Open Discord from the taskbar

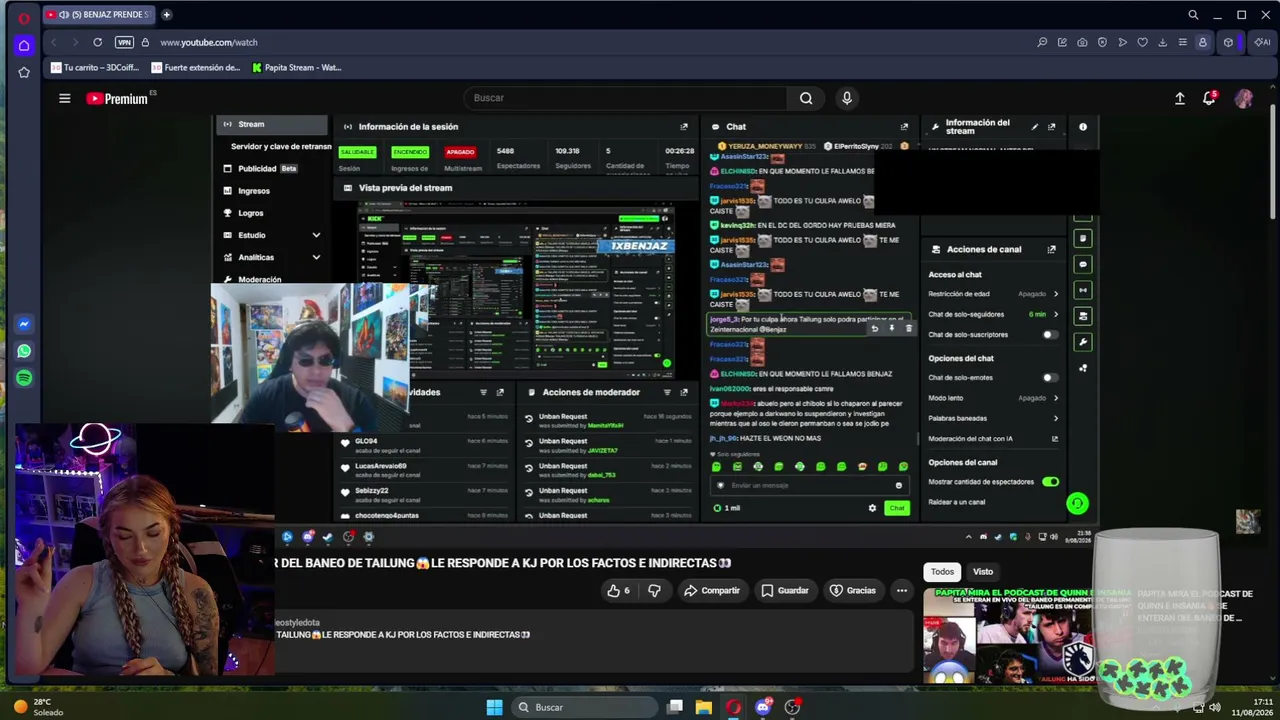click(x=763, y=707)
